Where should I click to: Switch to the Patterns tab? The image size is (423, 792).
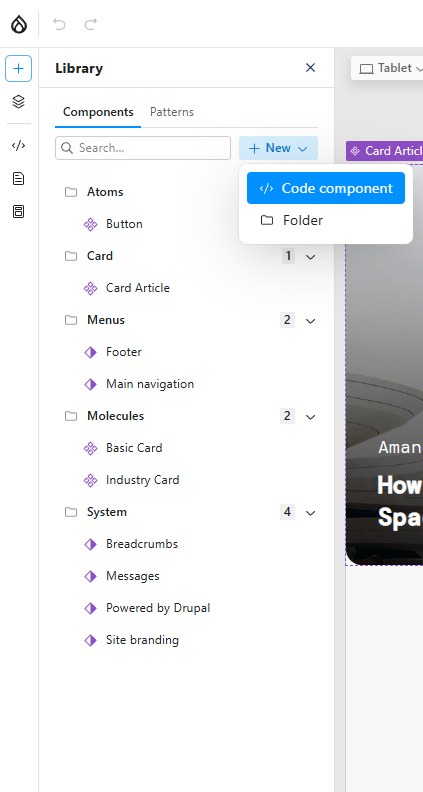coord(172,112)
